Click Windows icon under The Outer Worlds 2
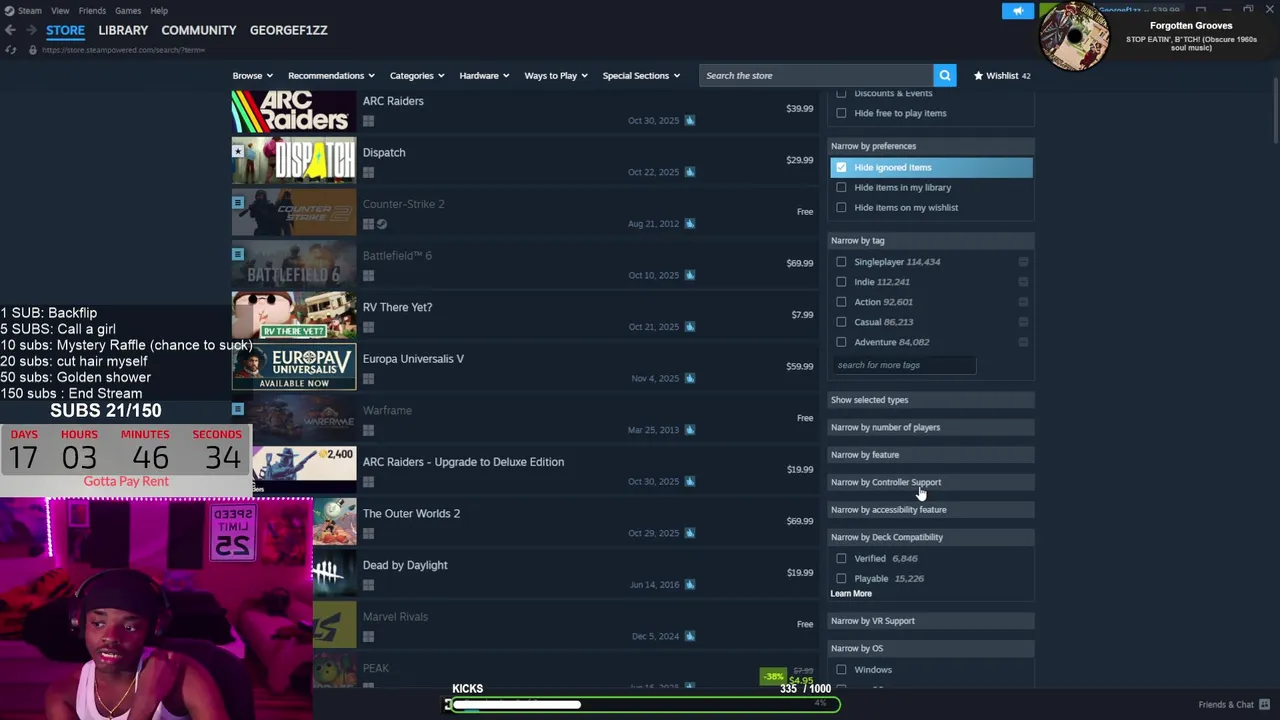 click(x=368, y=534)
